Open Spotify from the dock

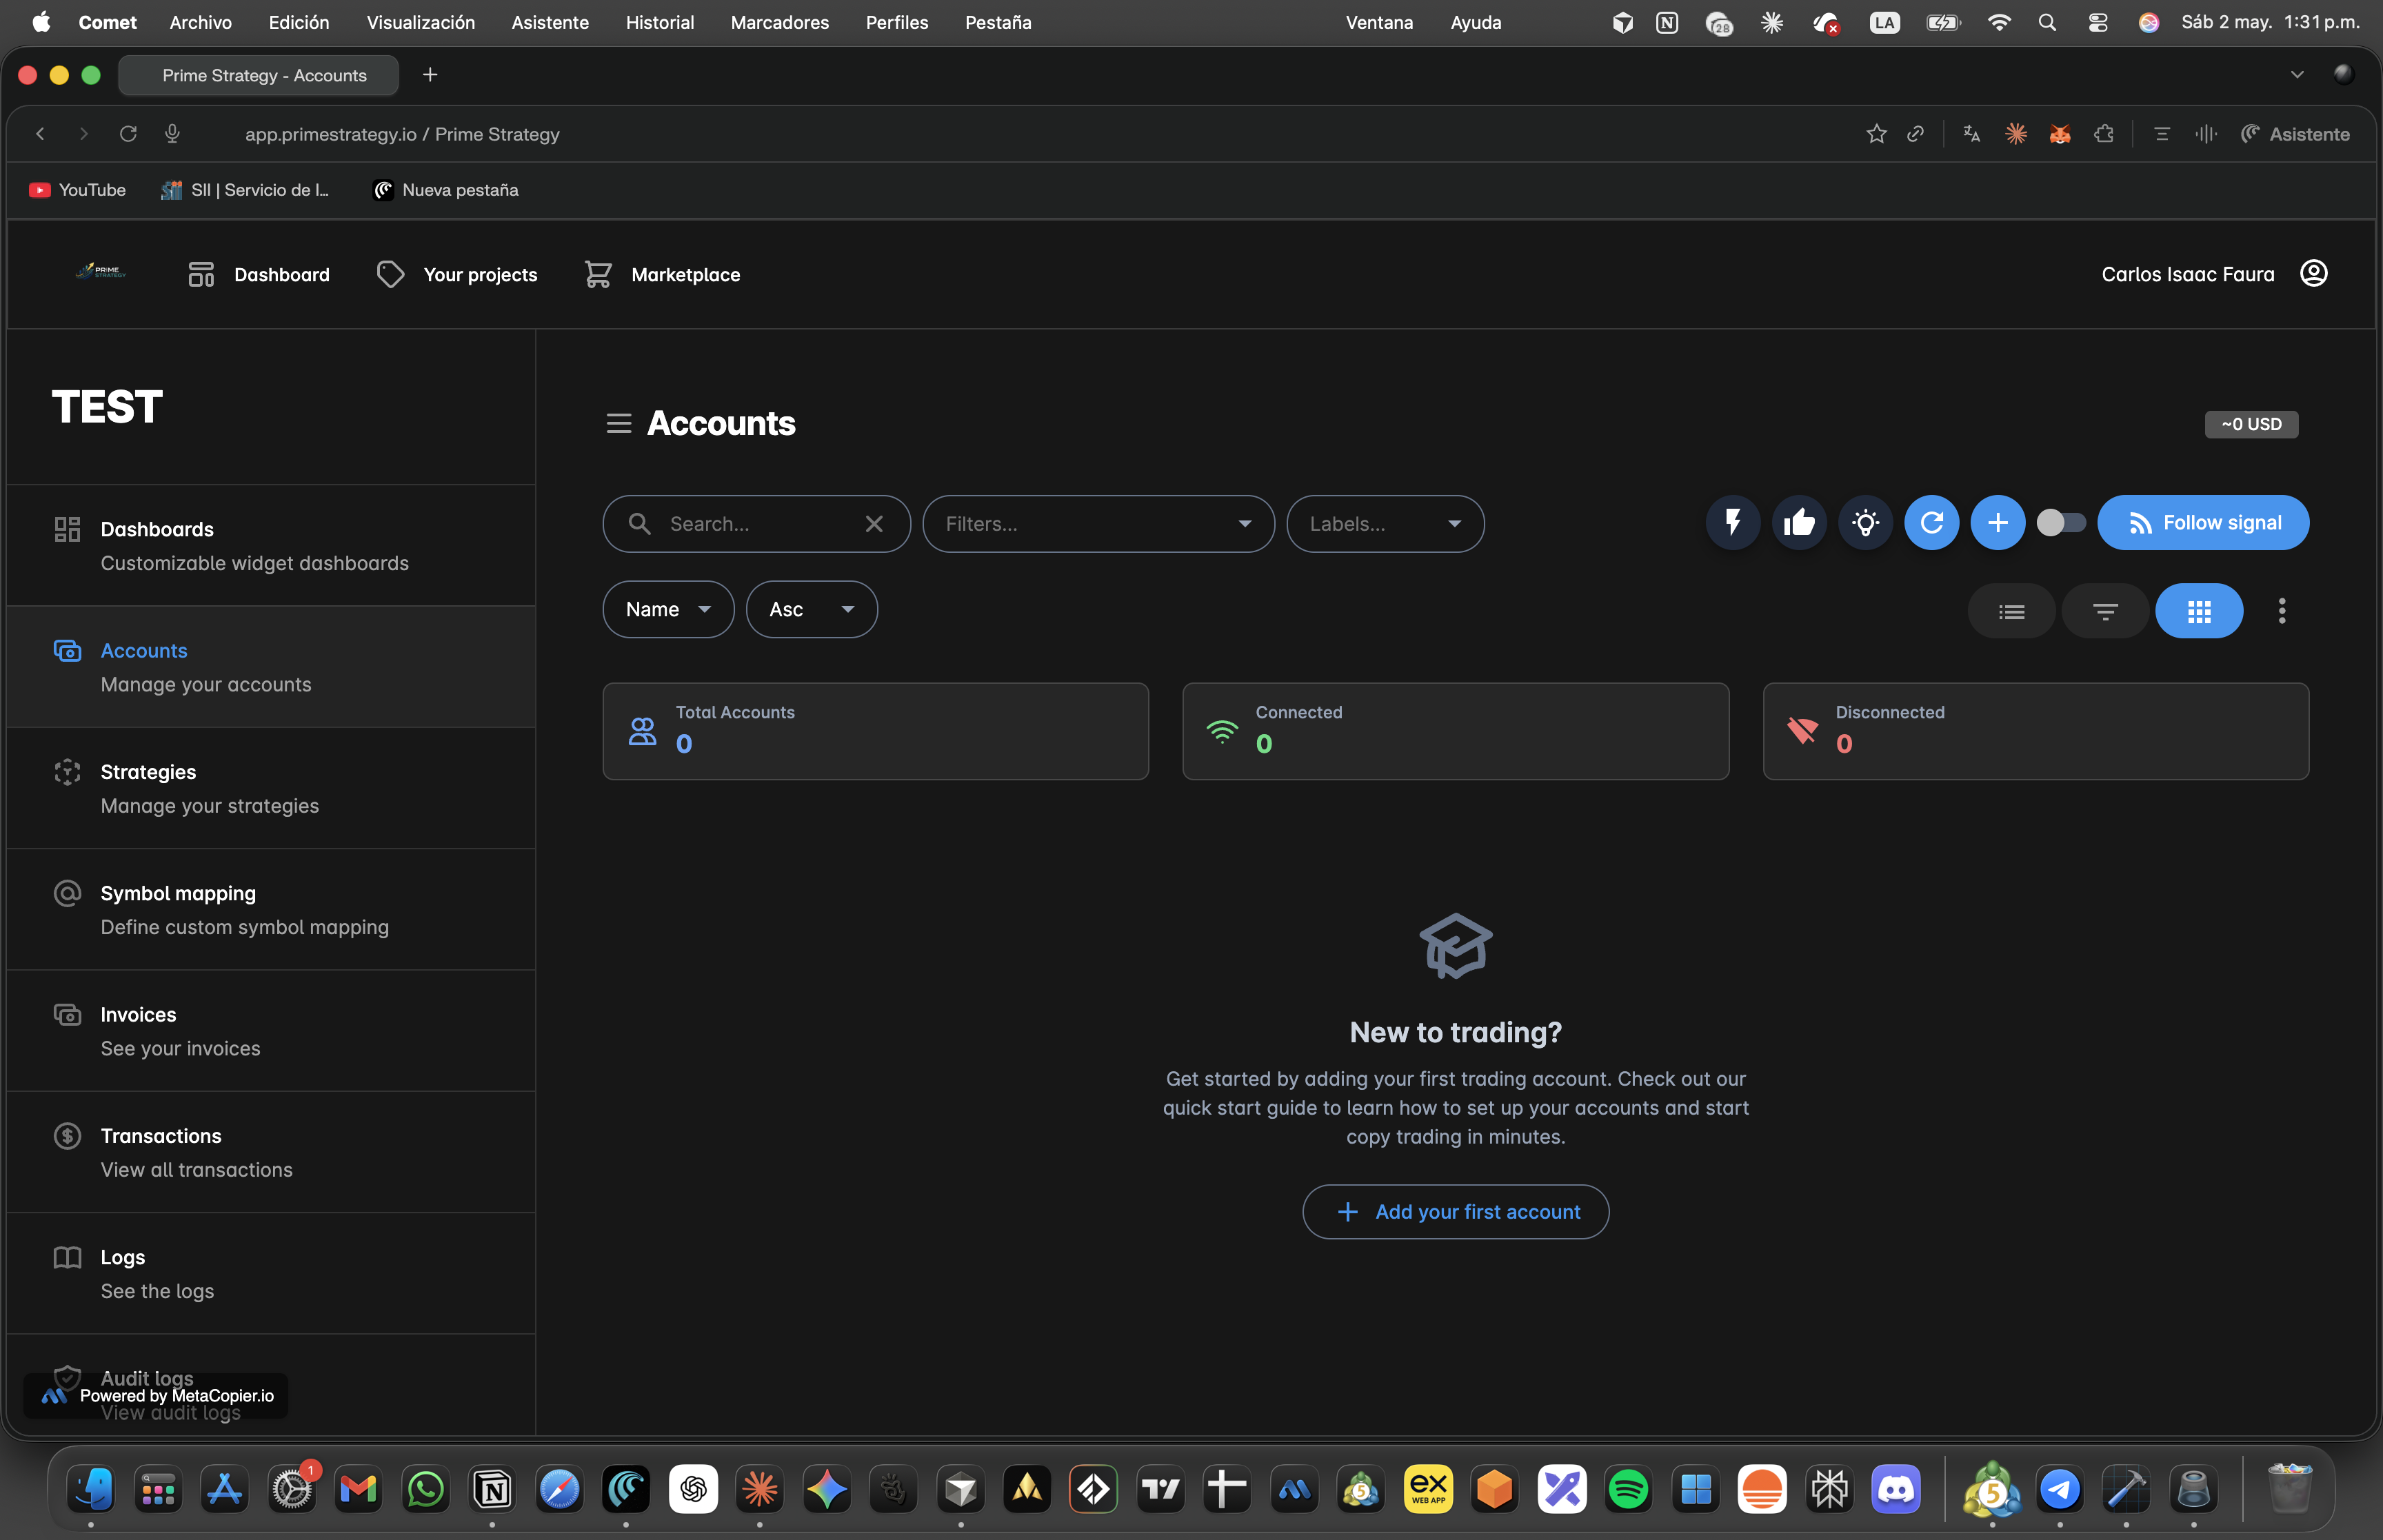[1628, 1490]
